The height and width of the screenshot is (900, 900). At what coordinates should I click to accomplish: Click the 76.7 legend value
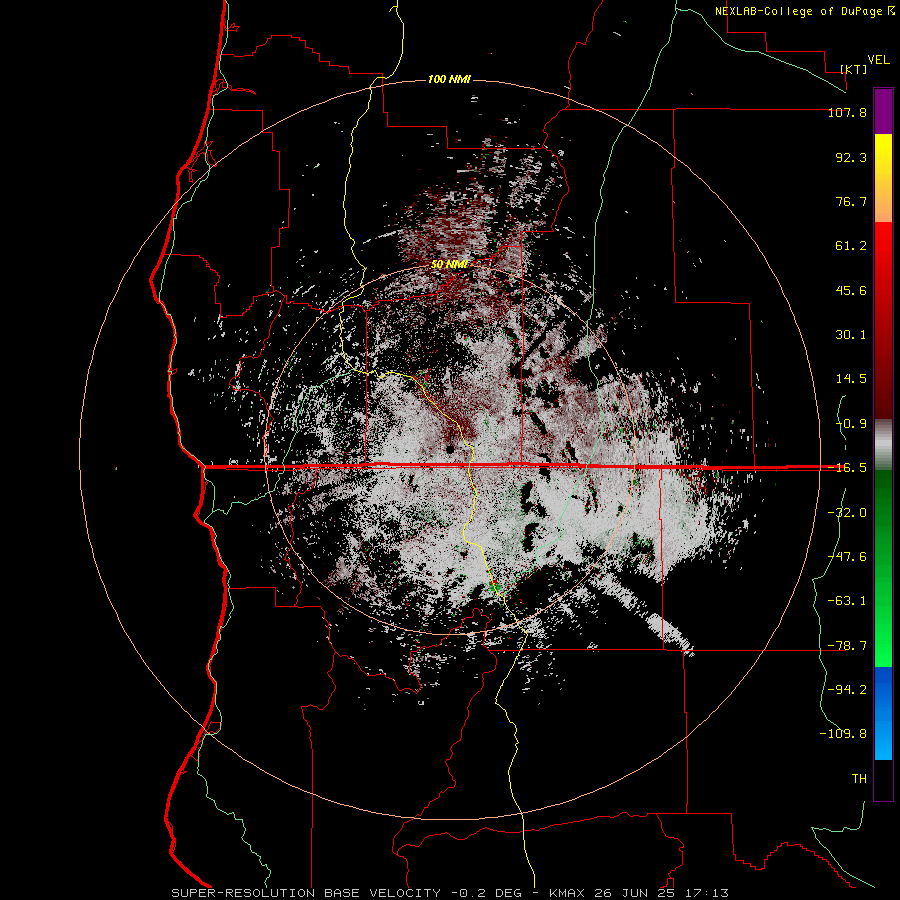tap(851, 201)
